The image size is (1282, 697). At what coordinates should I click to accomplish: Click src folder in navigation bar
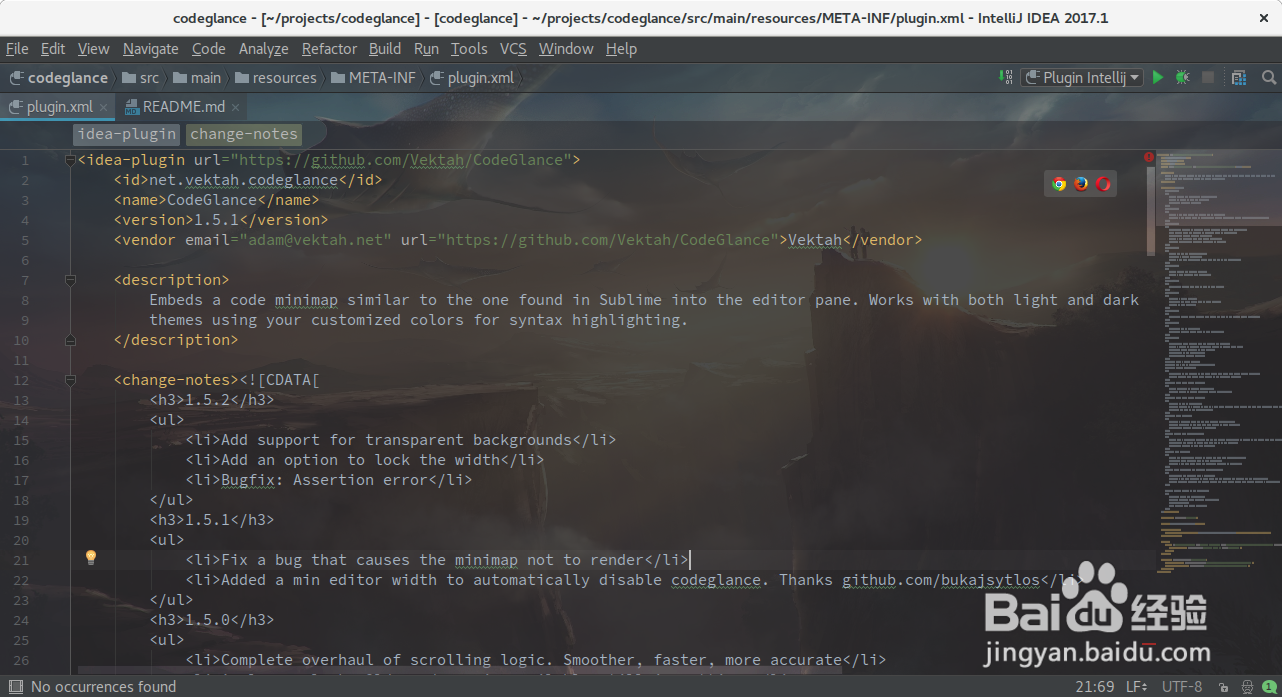point(141,77)
